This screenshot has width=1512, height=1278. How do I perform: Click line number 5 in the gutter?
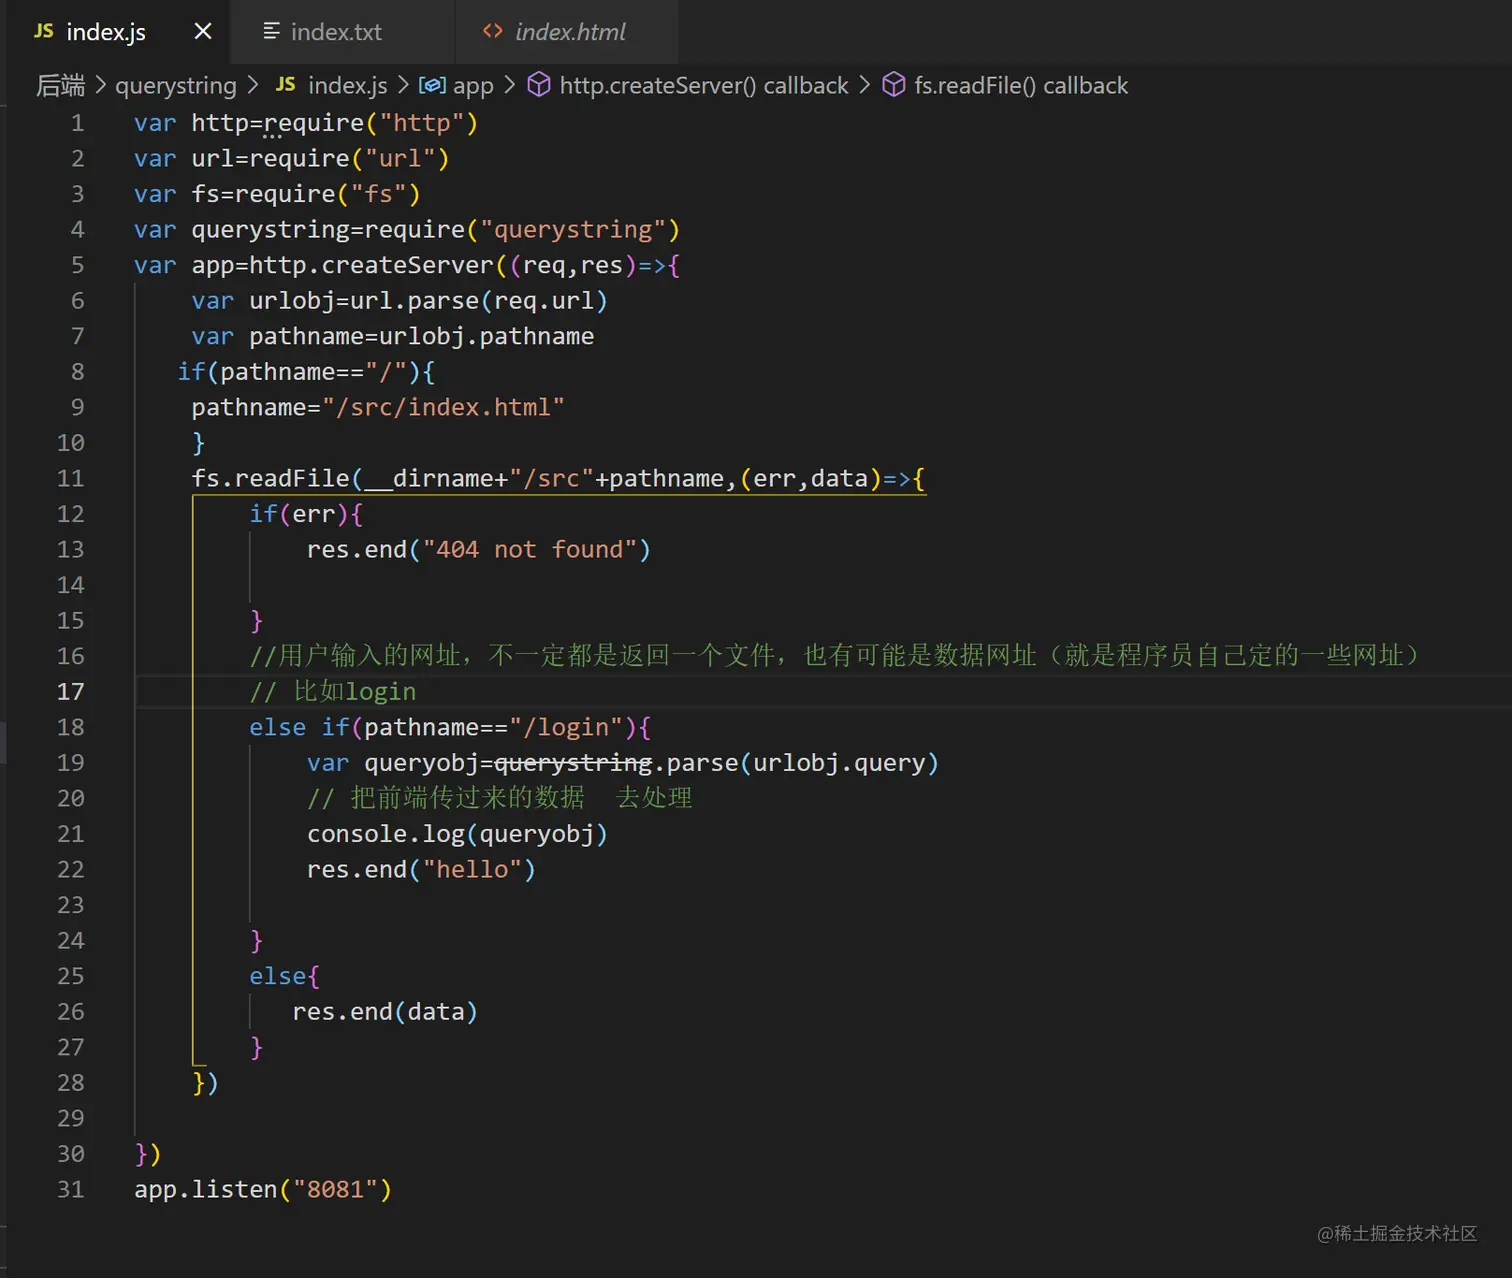tap(77, 265)
